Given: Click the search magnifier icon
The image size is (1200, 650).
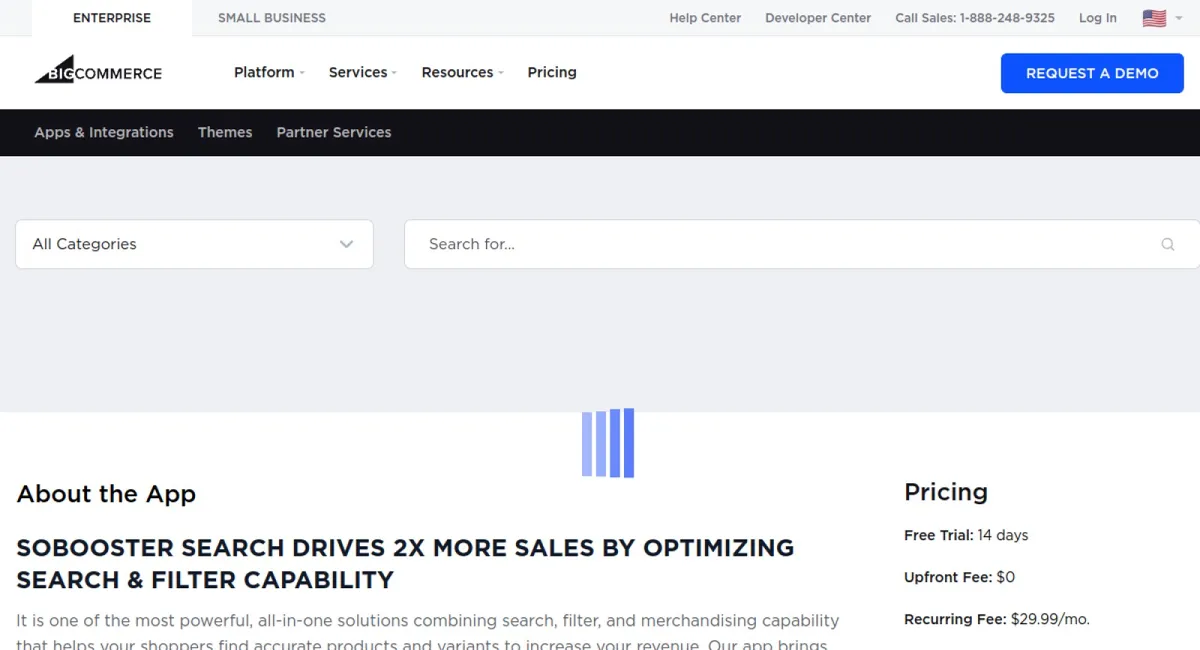Looking at the screenshot, I should 1167,244.
